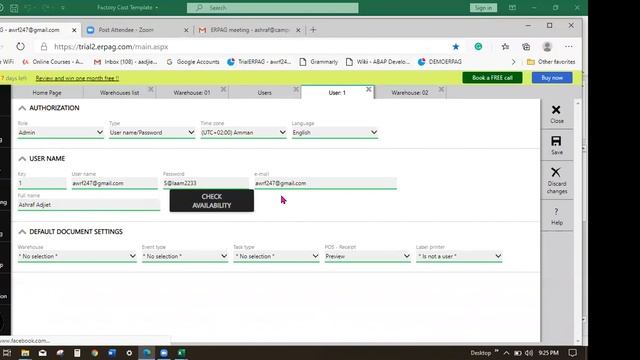This screenshot has width=640, height=360.
Task: Open the Task type dropdown
Action: pos(276,256)
